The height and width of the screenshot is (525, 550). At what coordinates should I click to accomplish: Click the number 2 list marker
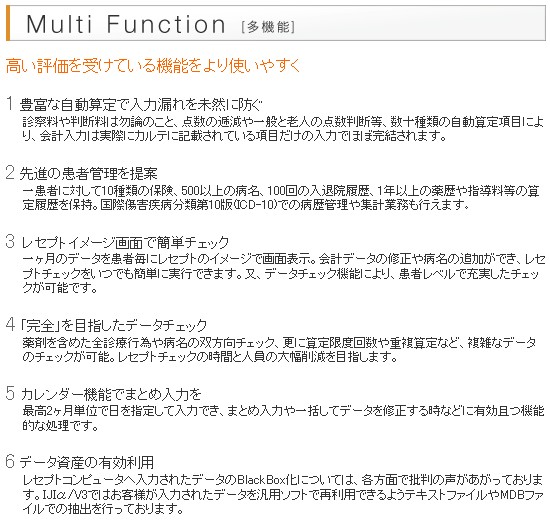[x=10, y=173]
